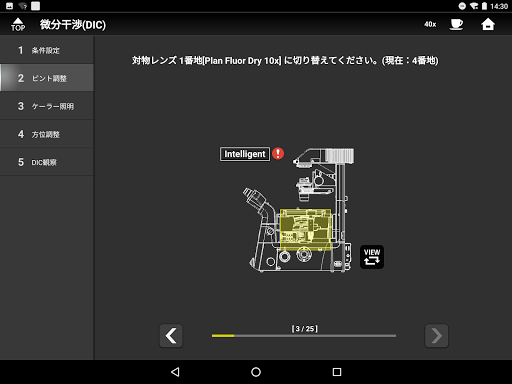Select step 3 ケーラー照明
Screen dimensions: 512x384
click(47, 106)
